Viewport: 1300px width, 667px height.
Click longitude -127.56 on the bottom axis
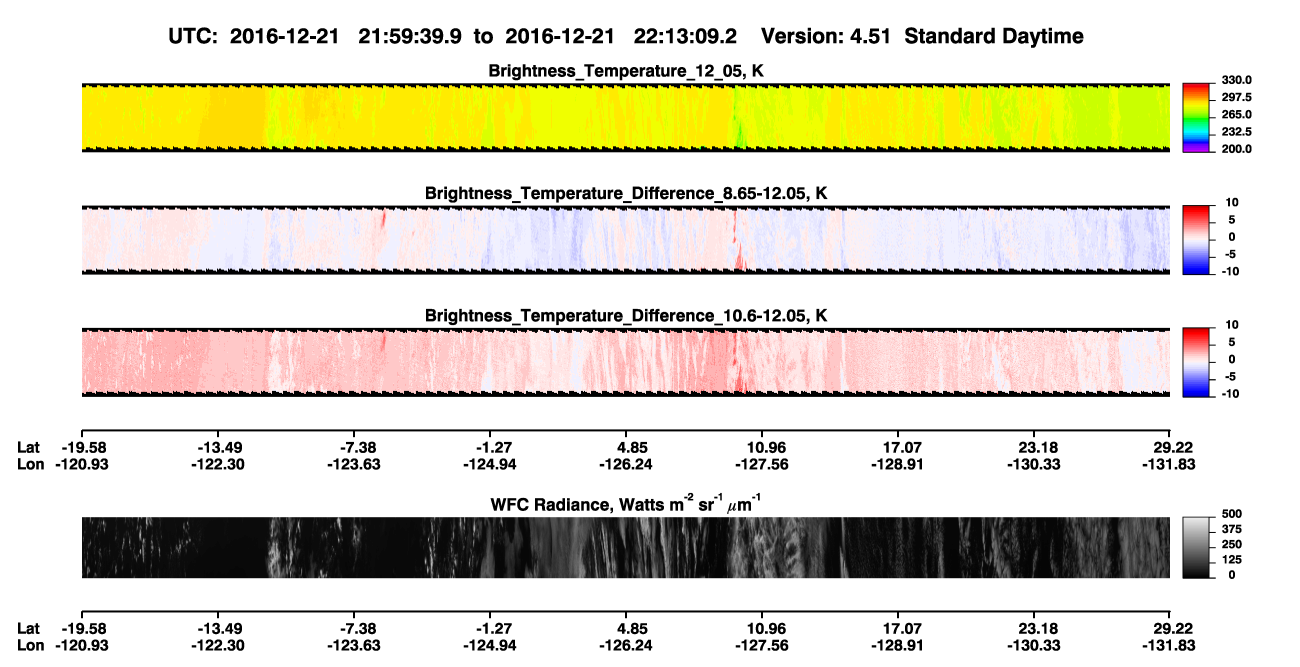(x=761, y=645)
